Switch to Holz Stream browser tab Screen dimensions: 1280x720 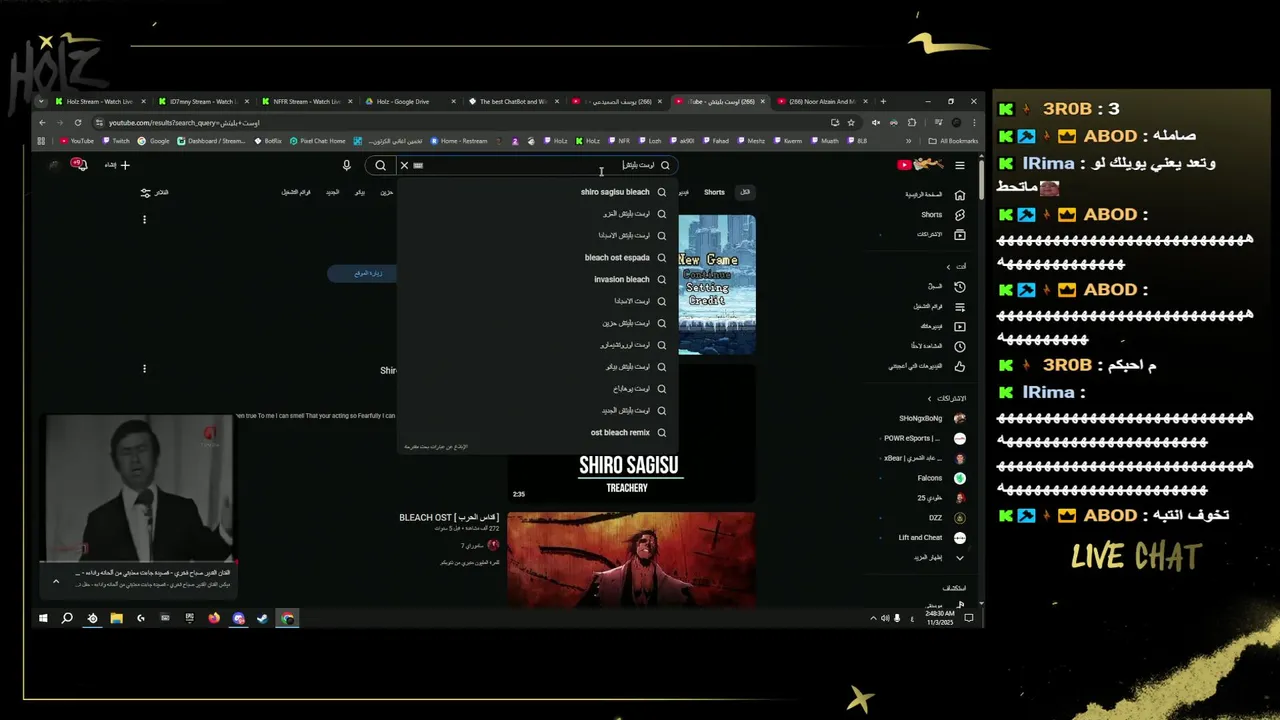pyautogui.click(x=99, y=101)
